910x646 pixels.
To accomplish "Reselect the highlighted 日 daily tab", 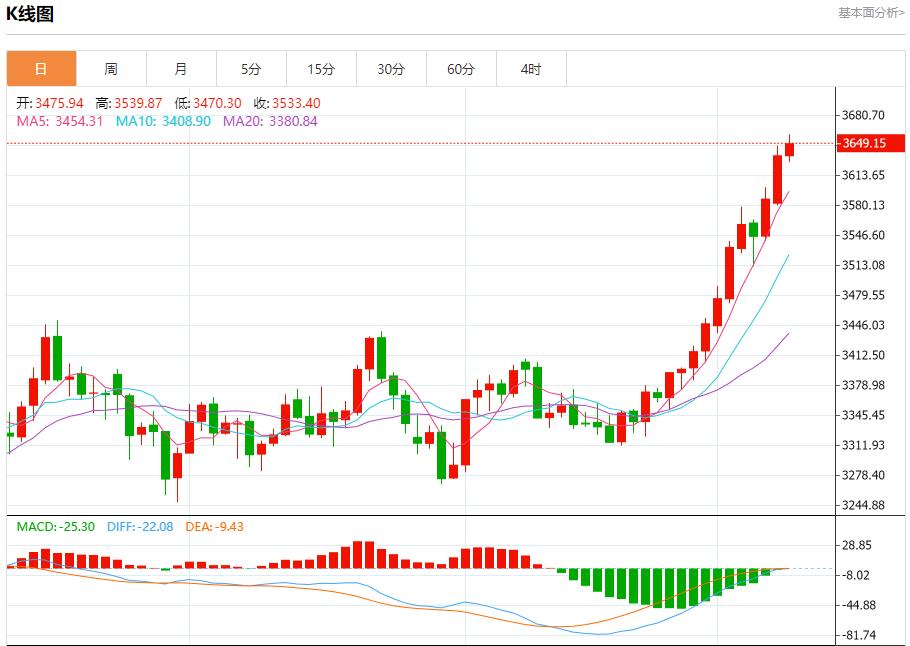I will pyautogui.click(x=41, y=68).
